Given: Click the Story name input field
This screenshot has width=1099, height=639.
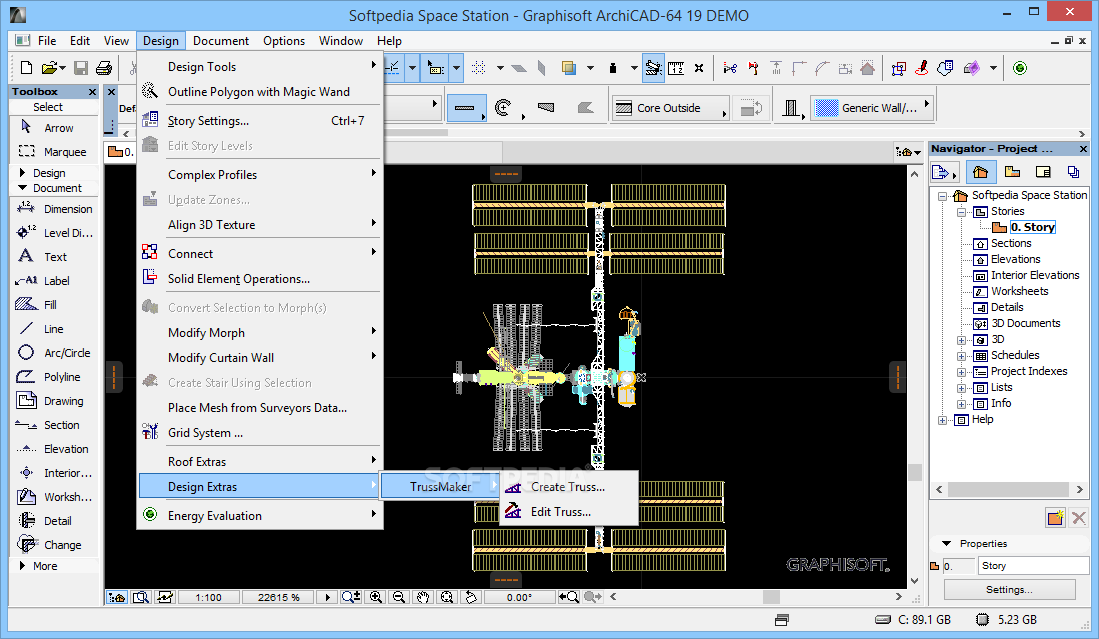Looking at the screenshot, I should pos(1033,565).
